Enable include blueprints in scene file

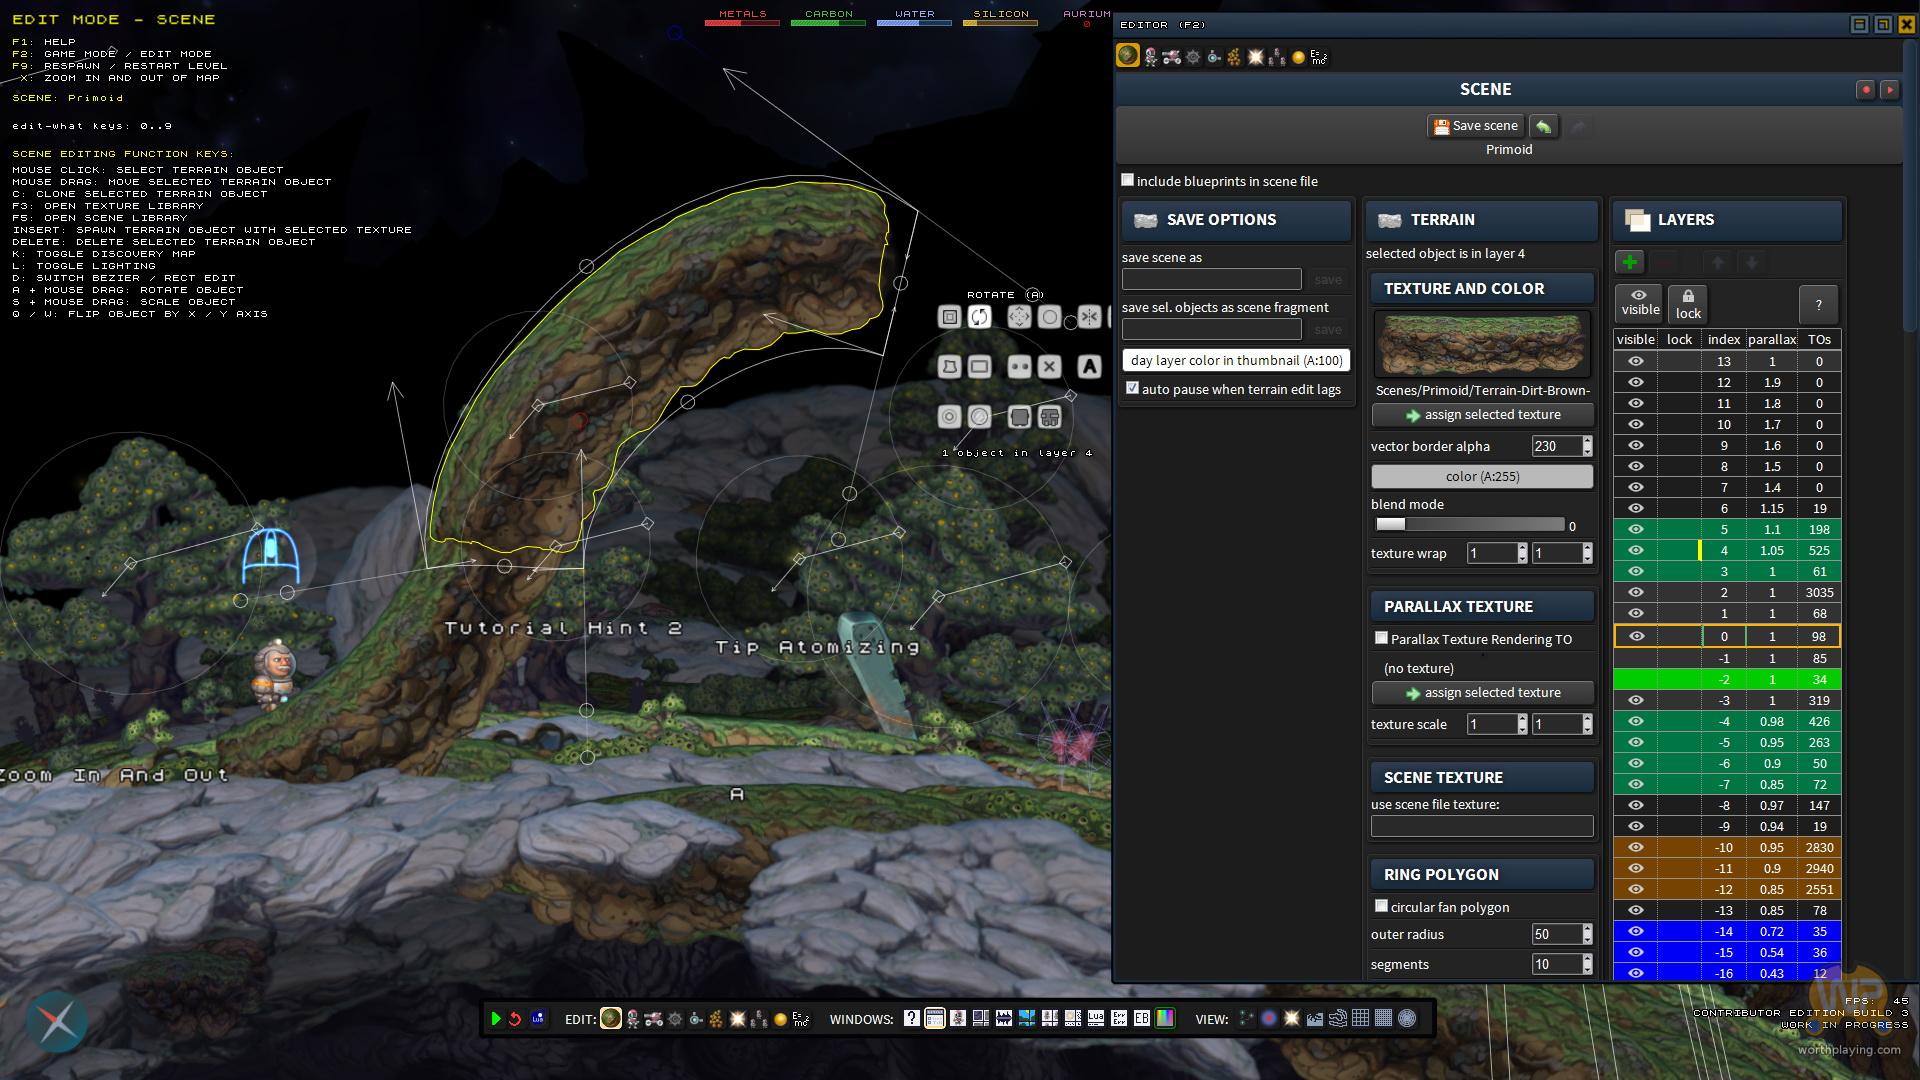(x=1128, y=180)
